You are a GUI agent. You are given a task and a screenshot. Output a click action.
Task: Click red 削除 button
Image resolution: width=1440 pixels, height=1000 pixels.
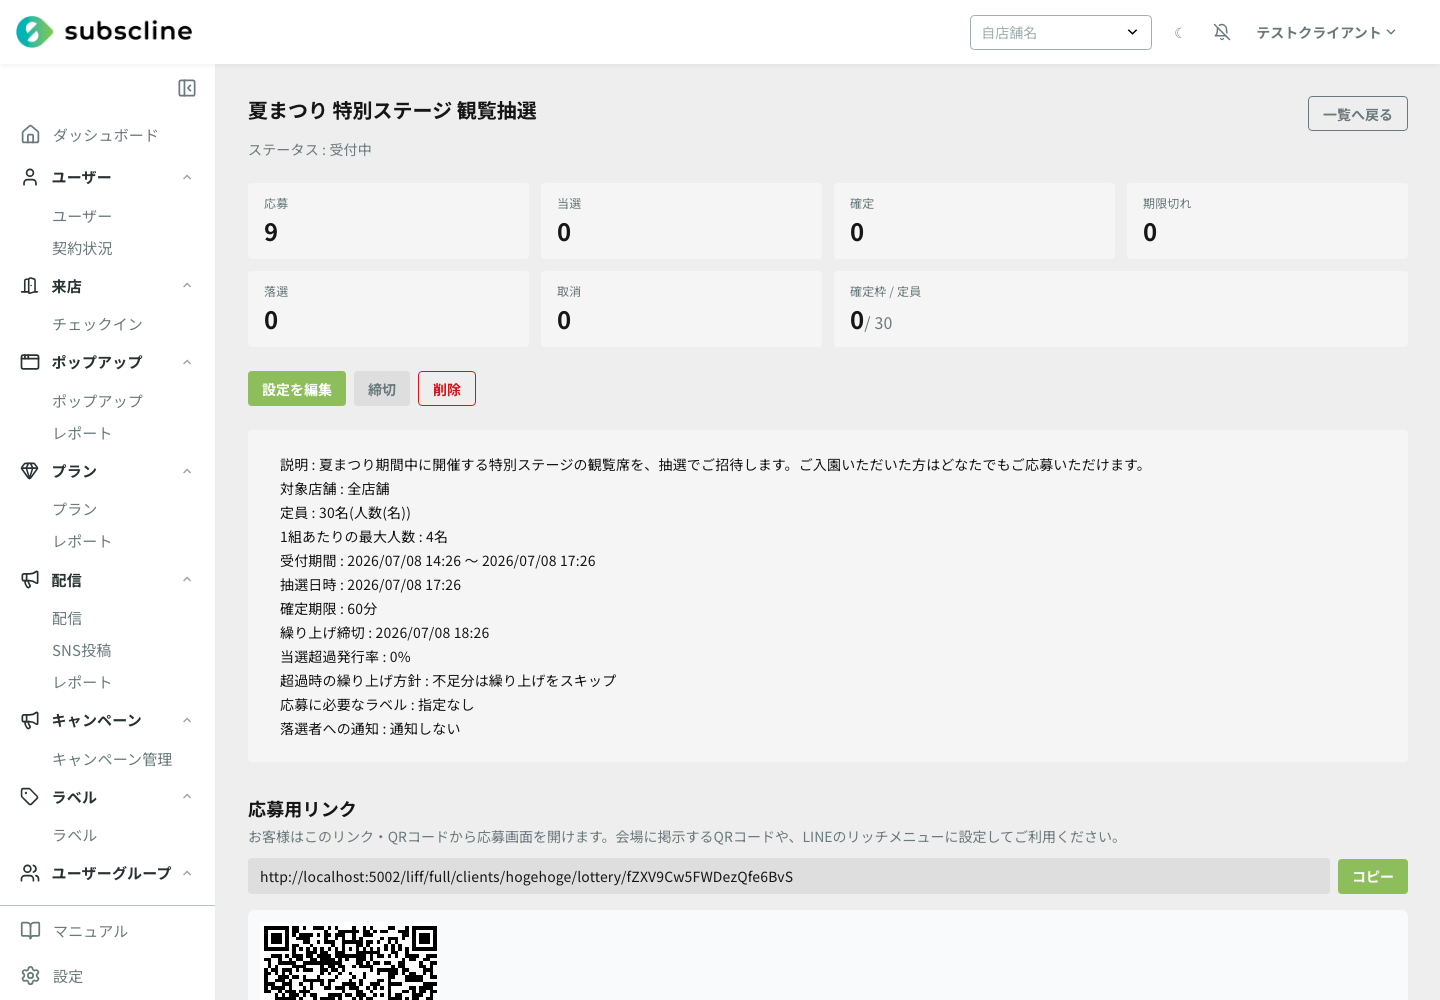447,389
